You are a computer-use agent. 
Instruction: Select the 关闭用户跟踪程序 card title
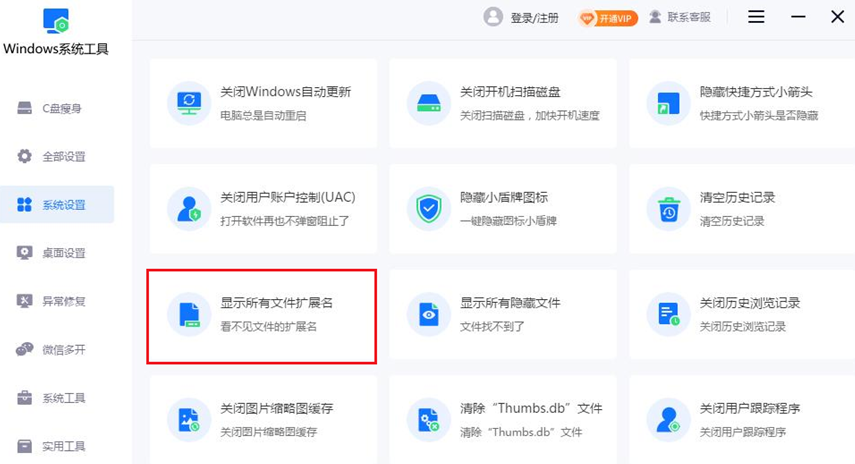click(750, 408)
